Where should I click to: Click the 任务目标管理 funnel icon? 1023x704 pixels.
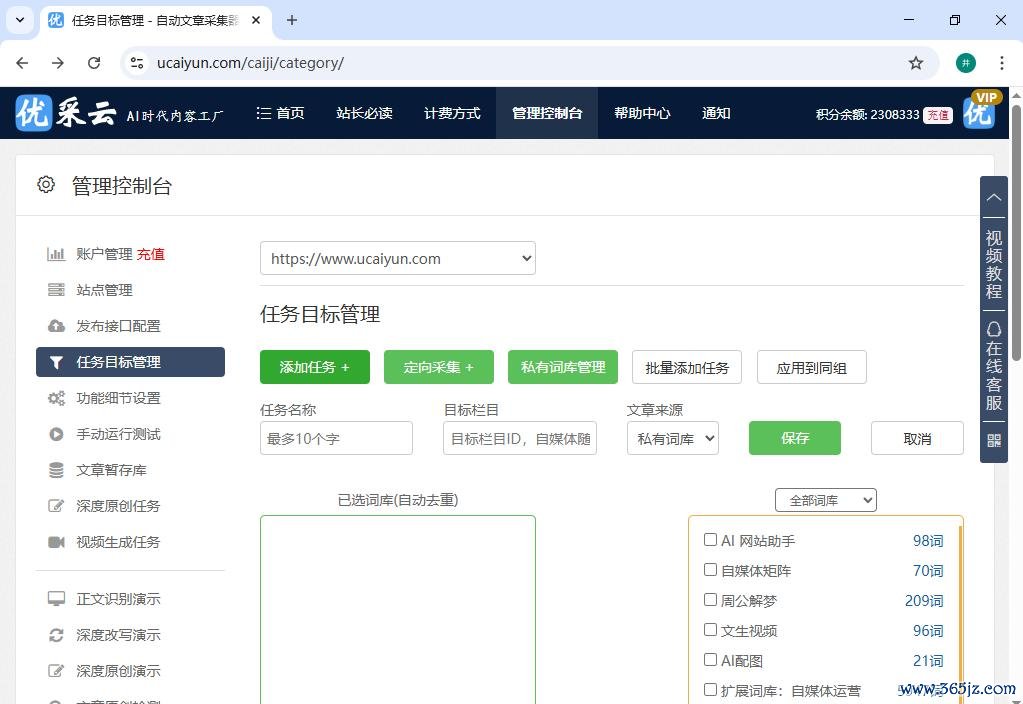pos(56,362)
